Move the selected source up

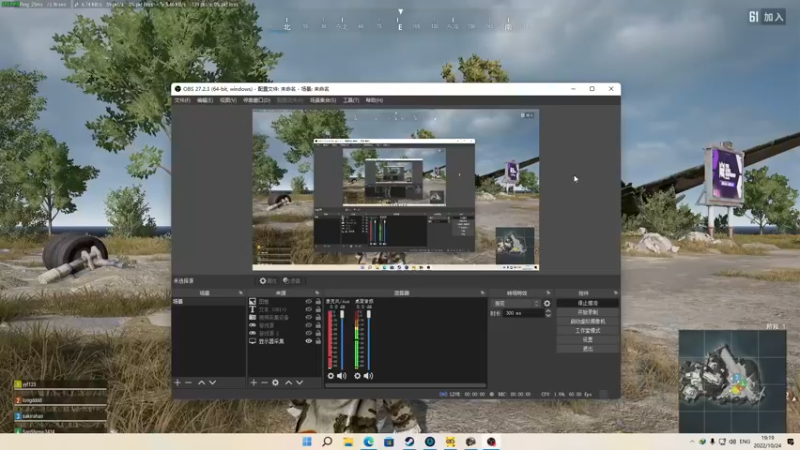click(x=289, y=382)
